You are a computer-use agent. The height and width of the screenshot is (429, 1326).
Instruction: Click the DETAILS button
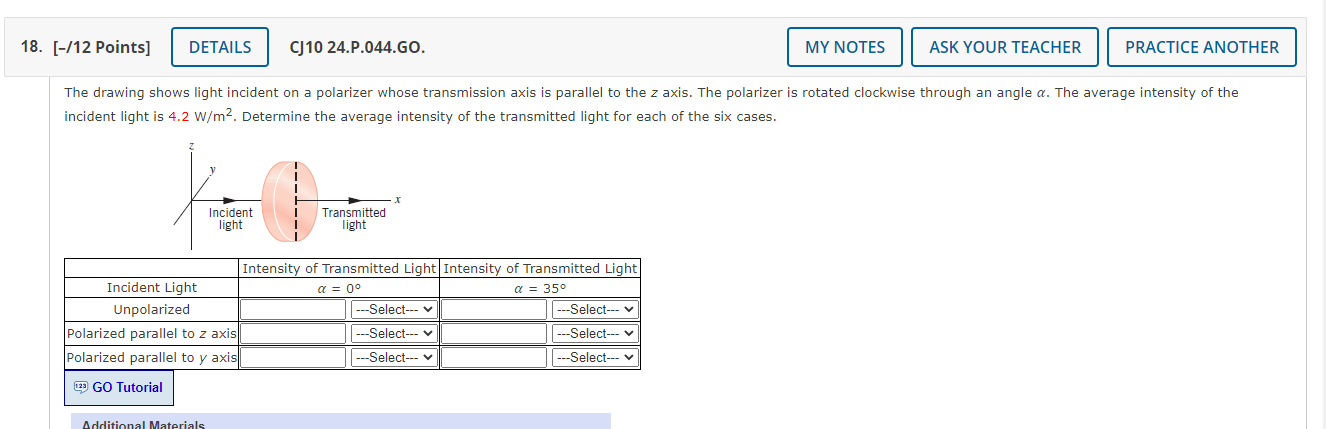click(x=220, y=47)
